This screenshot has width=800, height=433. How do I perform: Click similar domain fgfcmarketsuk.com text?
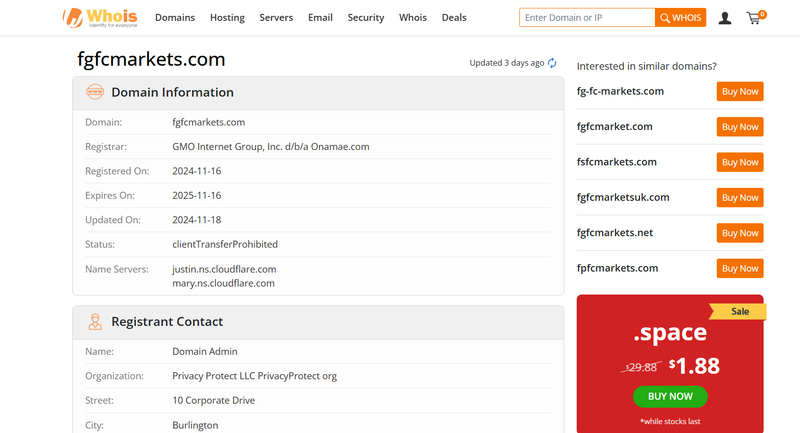coord(623,197)
